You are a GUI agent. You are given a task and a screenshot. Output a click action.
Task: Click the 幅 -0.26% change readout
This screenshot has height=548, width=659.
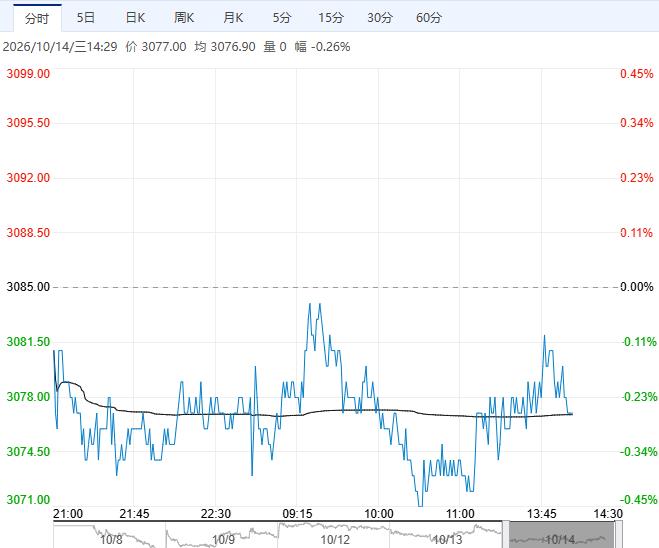(322, 46)
